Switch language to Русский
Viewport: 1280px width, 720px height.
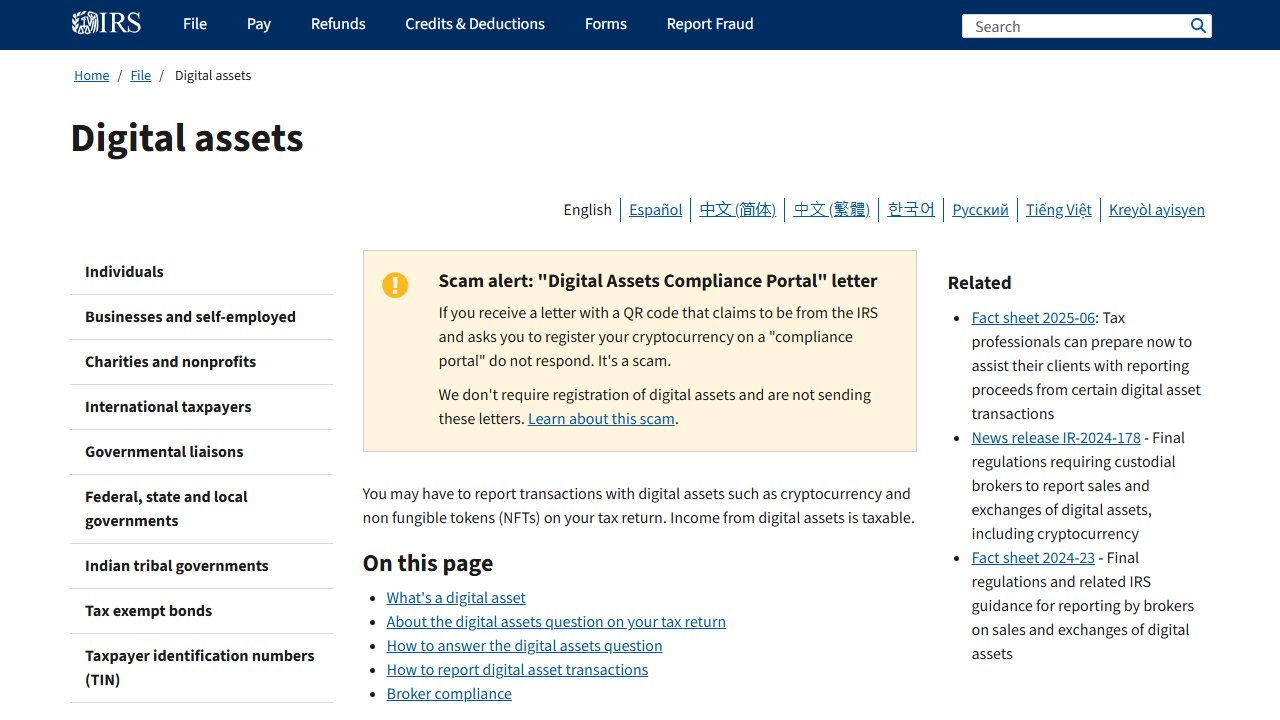point(980,209)
